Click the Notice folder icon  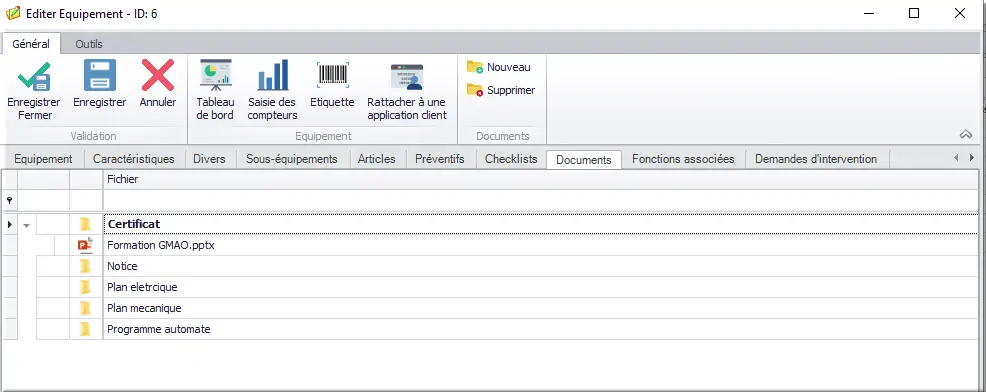coord(85,266)
